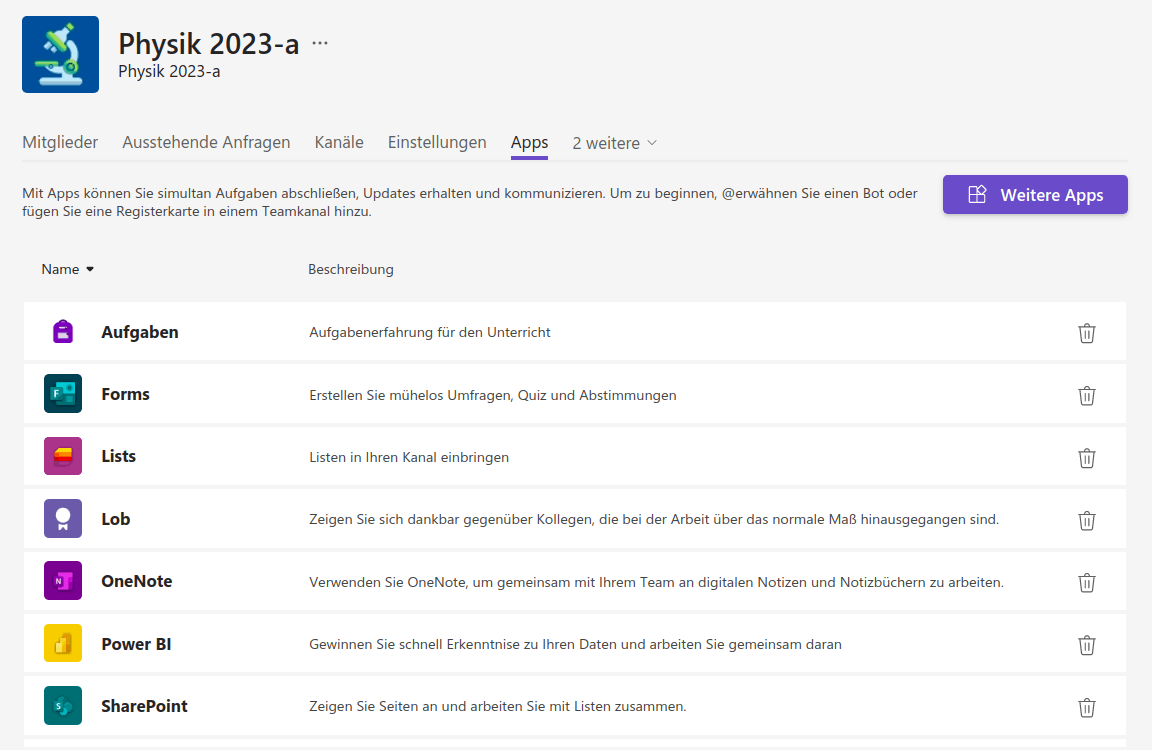
Task: Click description 'Zeigen Sie Seiten an und arbeiten'
Action: tap(497, 706)
